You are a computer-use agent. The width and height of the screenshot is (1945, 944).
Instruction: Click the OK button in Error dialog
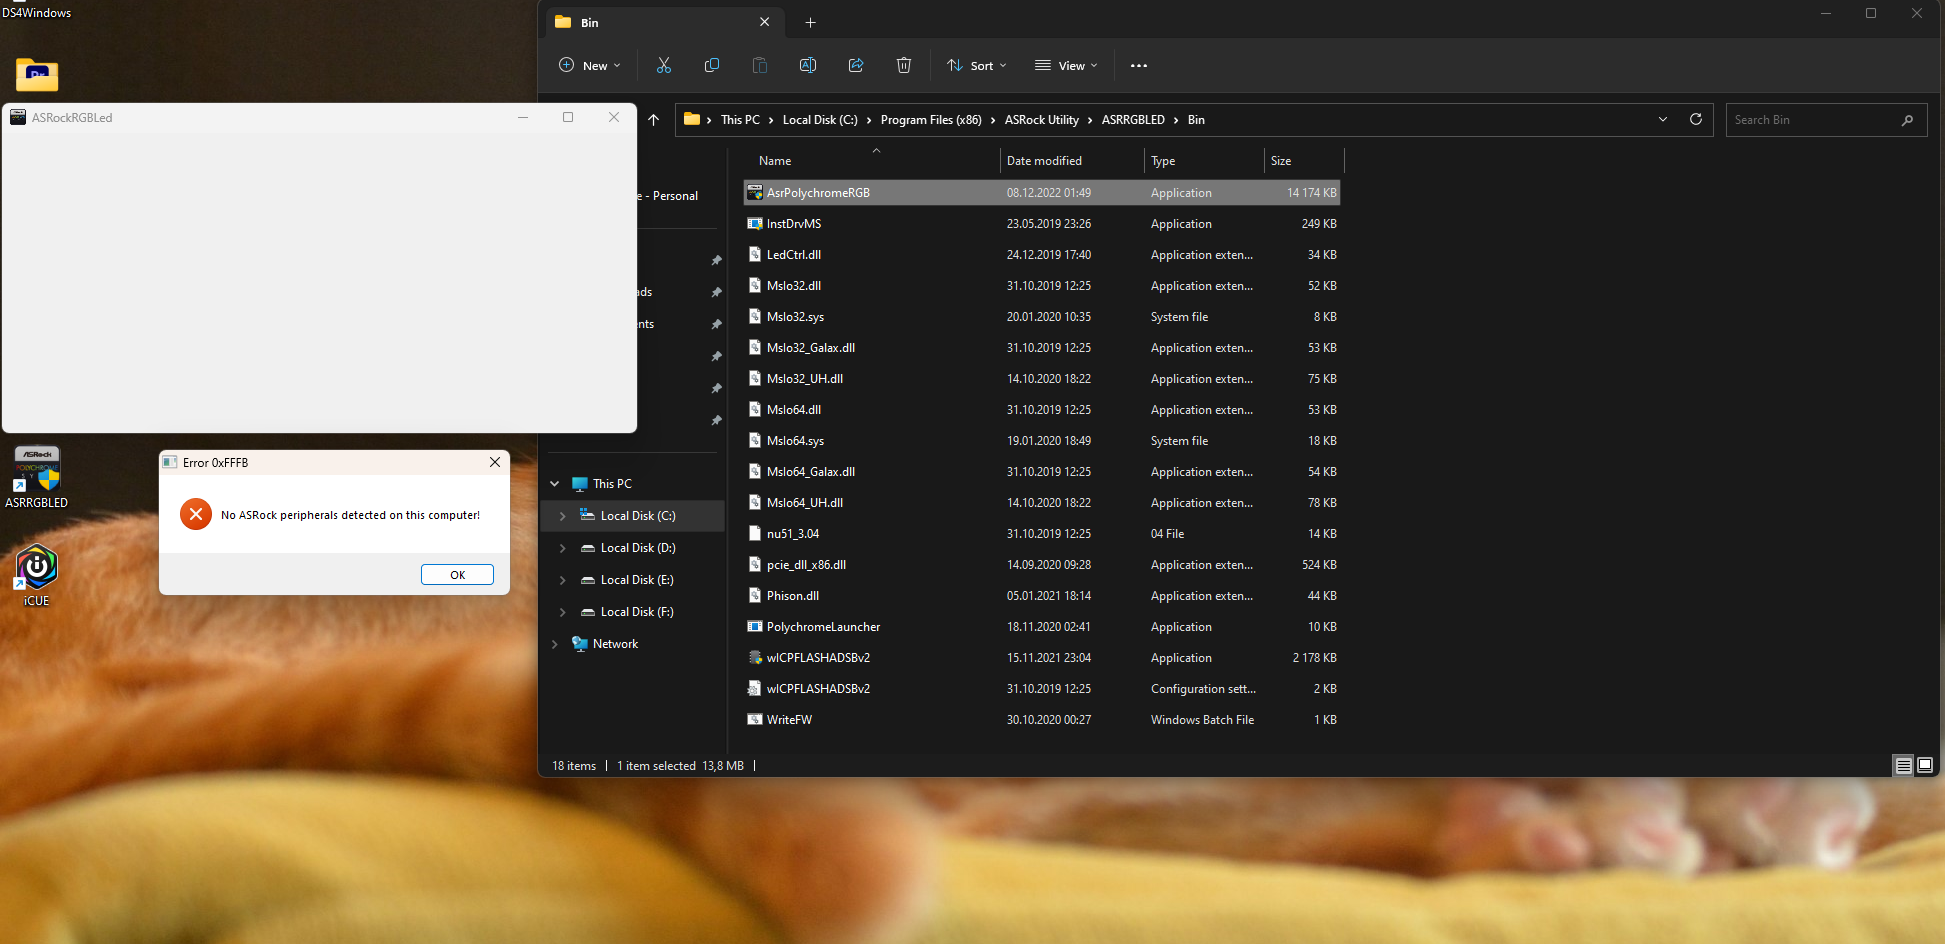tap(457, 575)
